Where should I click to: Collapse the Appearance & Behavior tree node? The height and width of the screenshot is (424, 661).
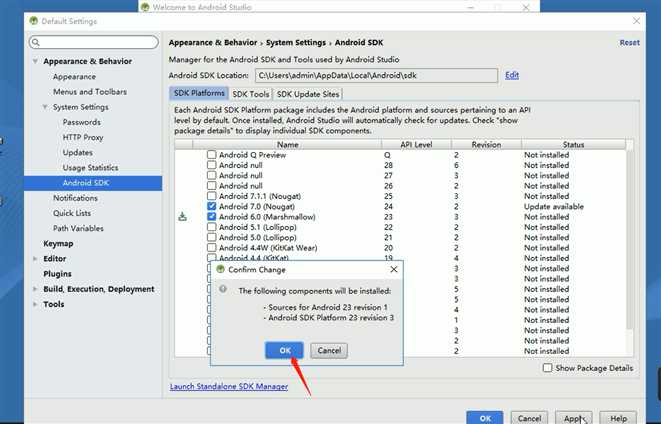(x=35, y=61)
